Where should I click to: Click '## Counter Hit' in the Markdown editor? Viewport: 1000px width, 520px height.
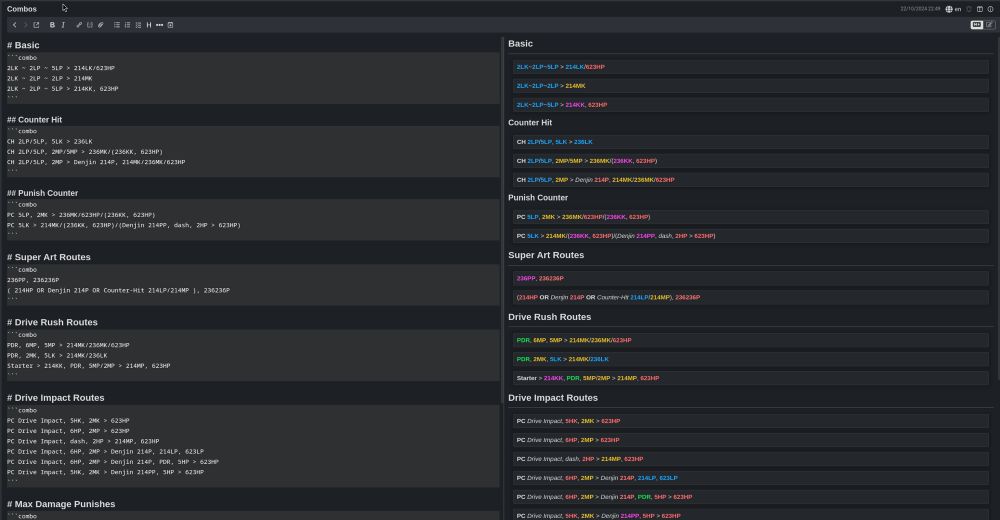tap(34, 120)
